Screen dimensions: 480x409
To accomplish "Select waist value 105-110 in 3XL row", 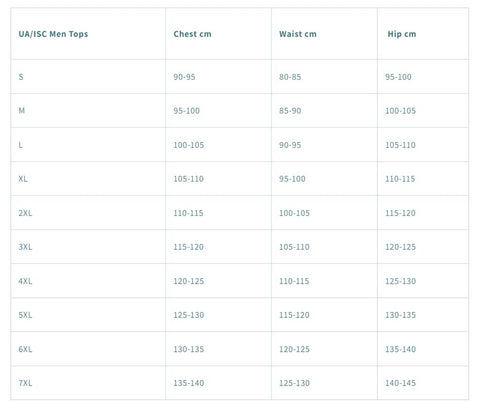I will coord(294,247).
